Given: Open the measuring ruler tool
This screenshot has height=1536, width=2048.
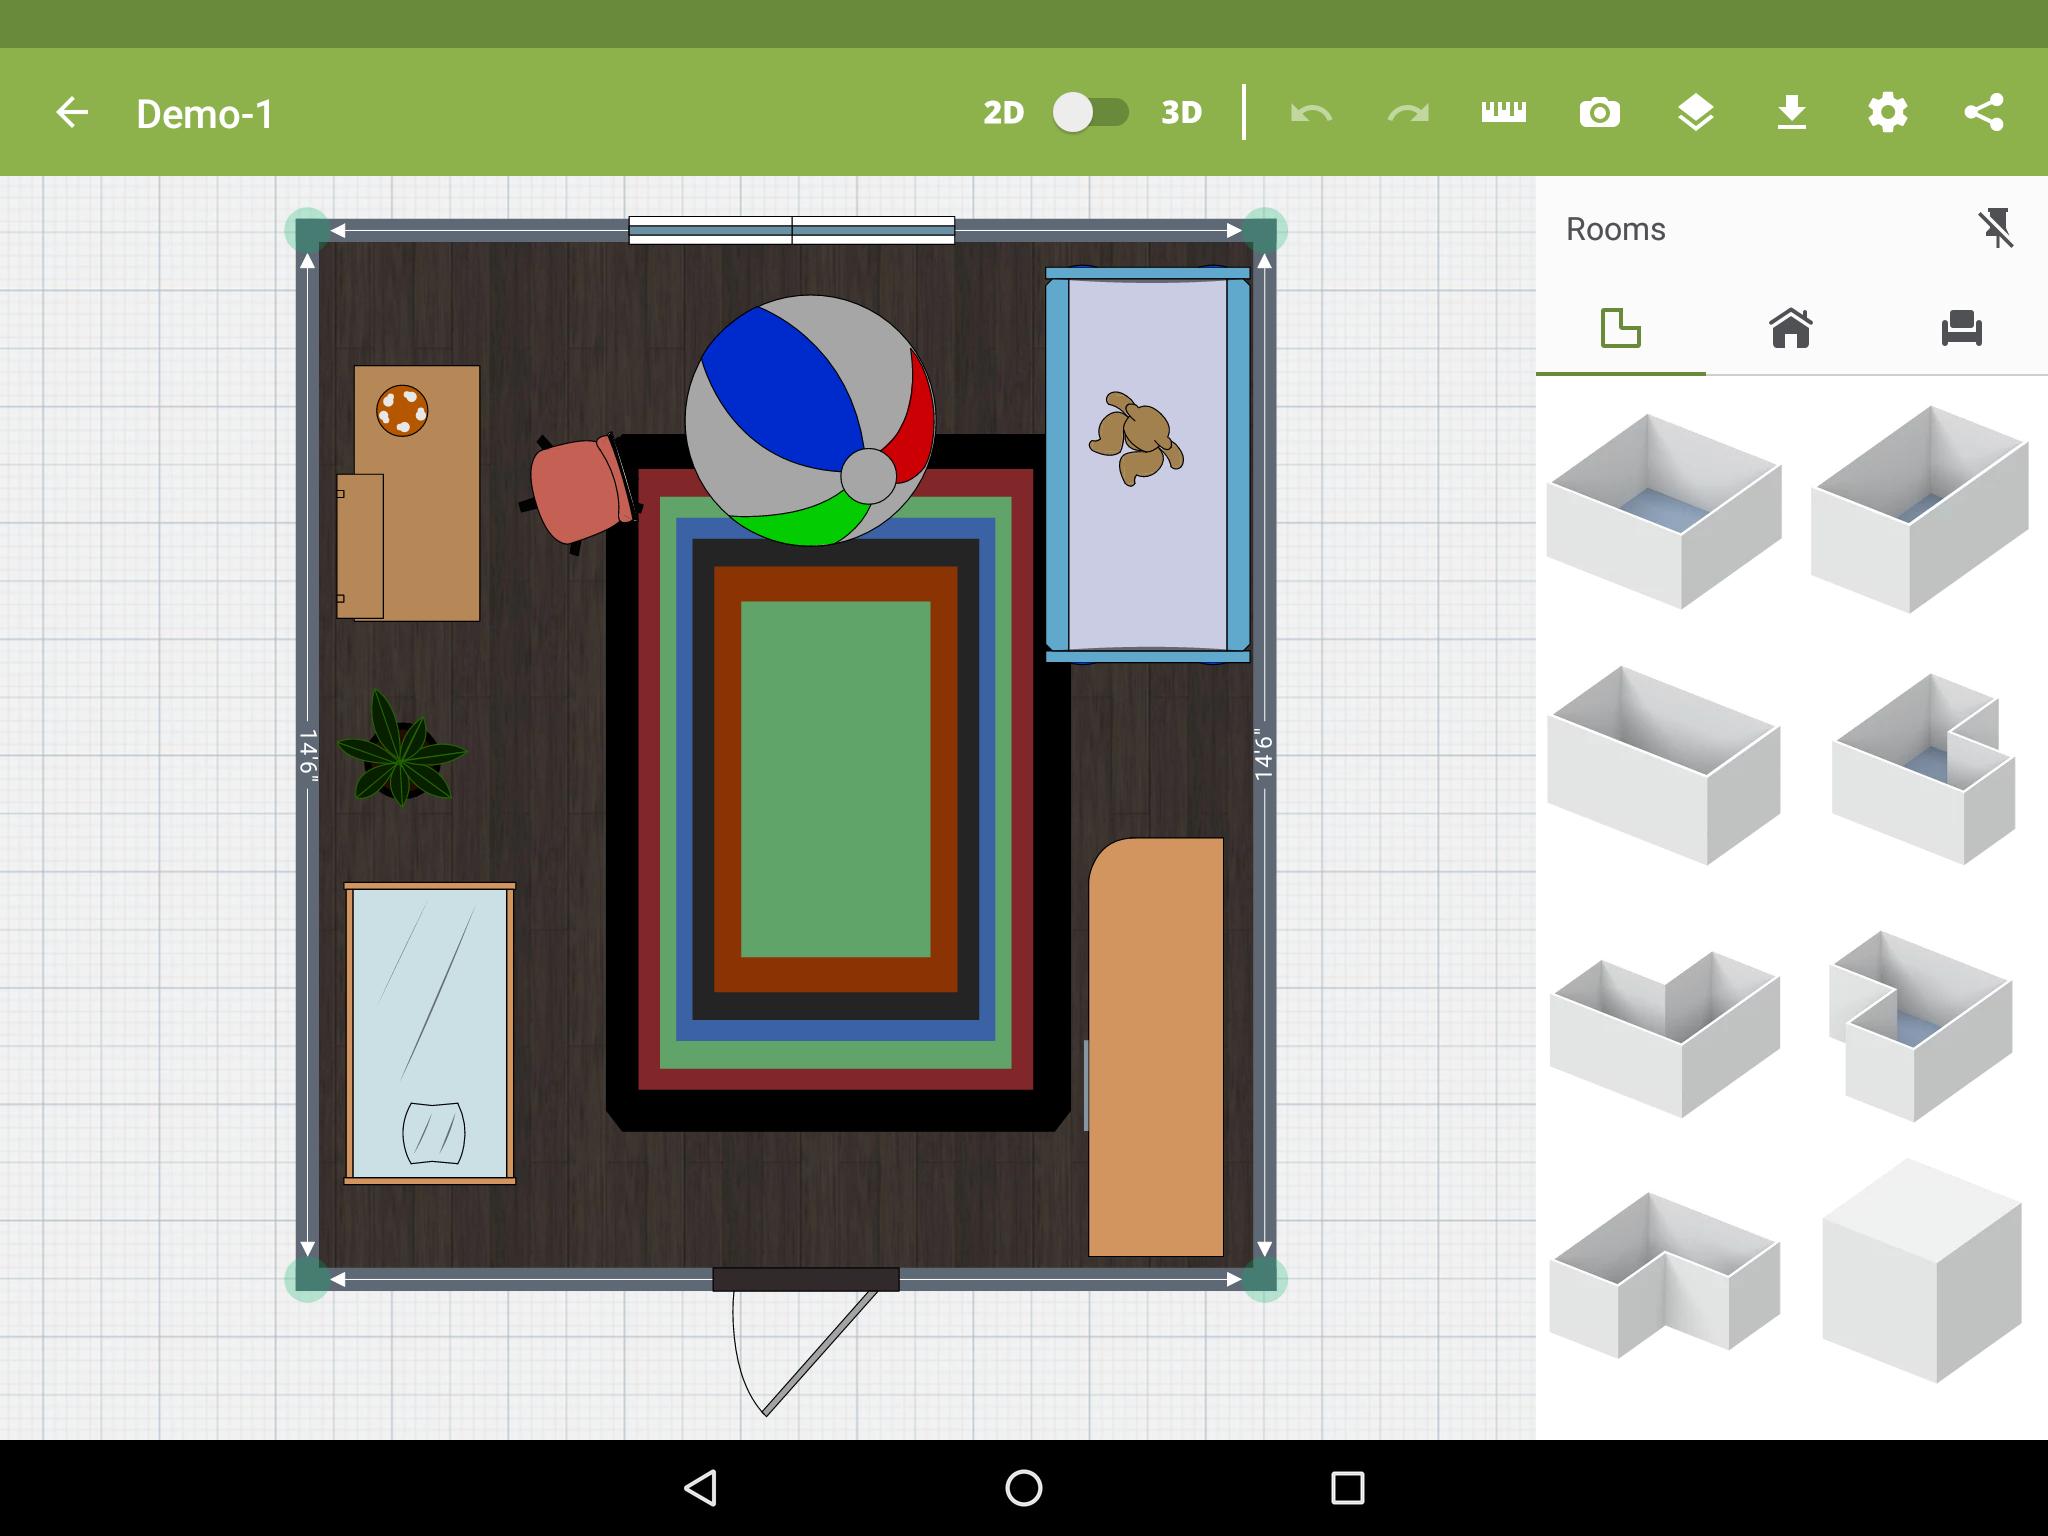Looking at the screenshot, I should pyautogui.click(x=1503, y=113).
